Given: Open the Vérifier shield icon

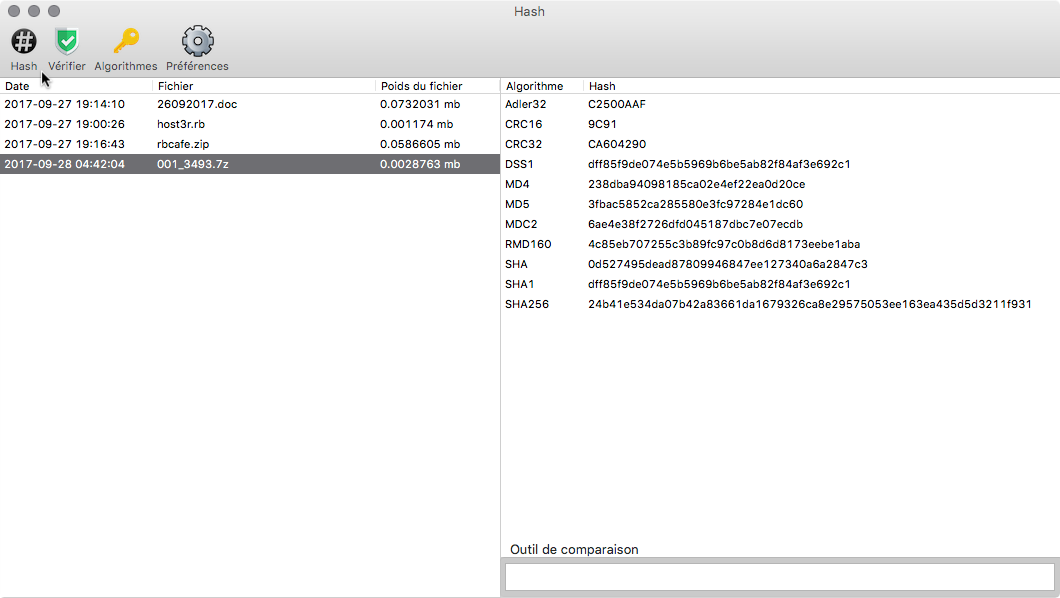Looking at the screenshot, I should (x=67, y=42).
